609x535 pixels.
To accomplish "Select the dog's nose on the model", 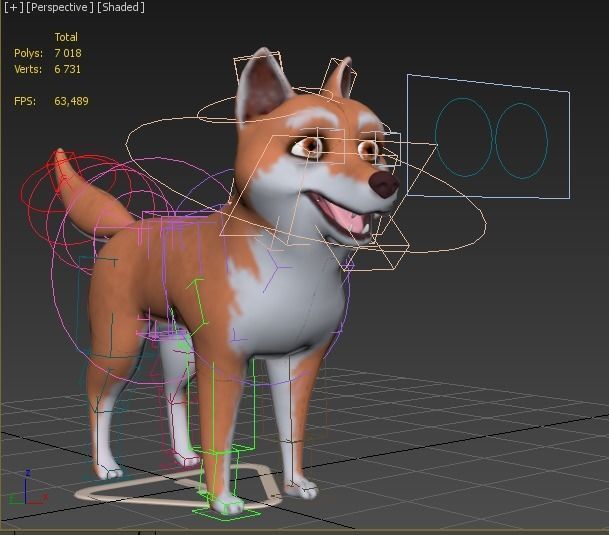I will coord(384,184).
